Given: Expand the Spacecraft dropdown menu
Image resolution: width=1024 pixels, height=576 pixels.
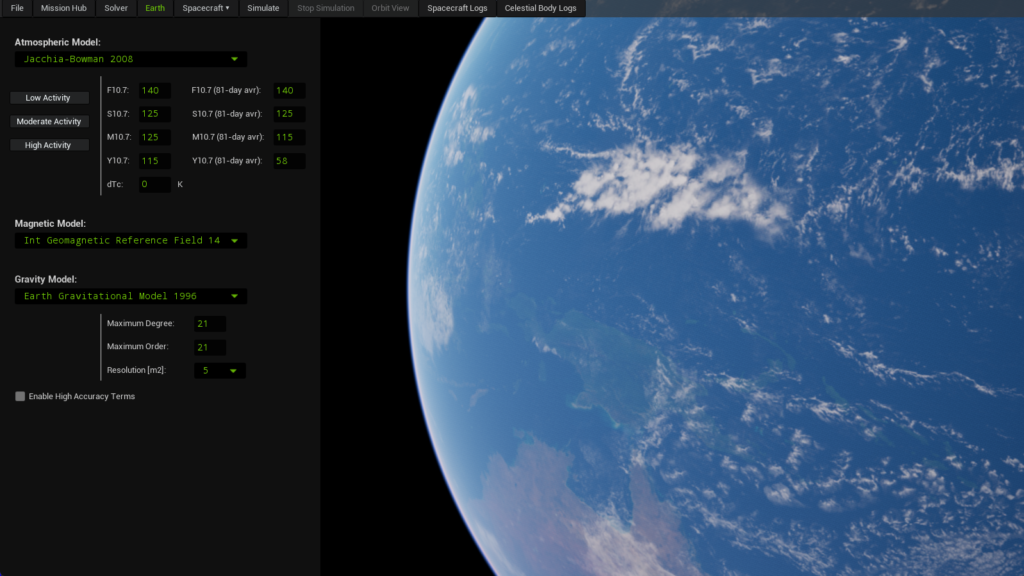Looking at the screenshot, I should point(205,8).
